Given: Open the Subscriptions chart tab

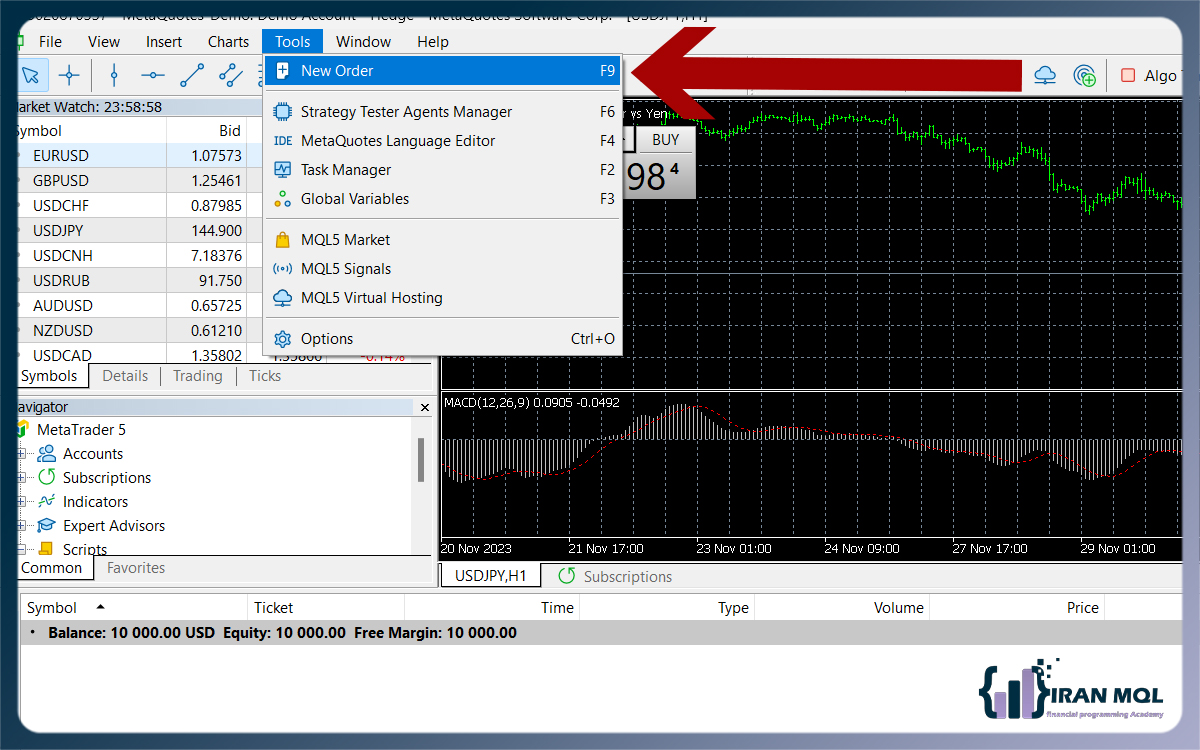Looking at the screenshot, I should (615, 577).
